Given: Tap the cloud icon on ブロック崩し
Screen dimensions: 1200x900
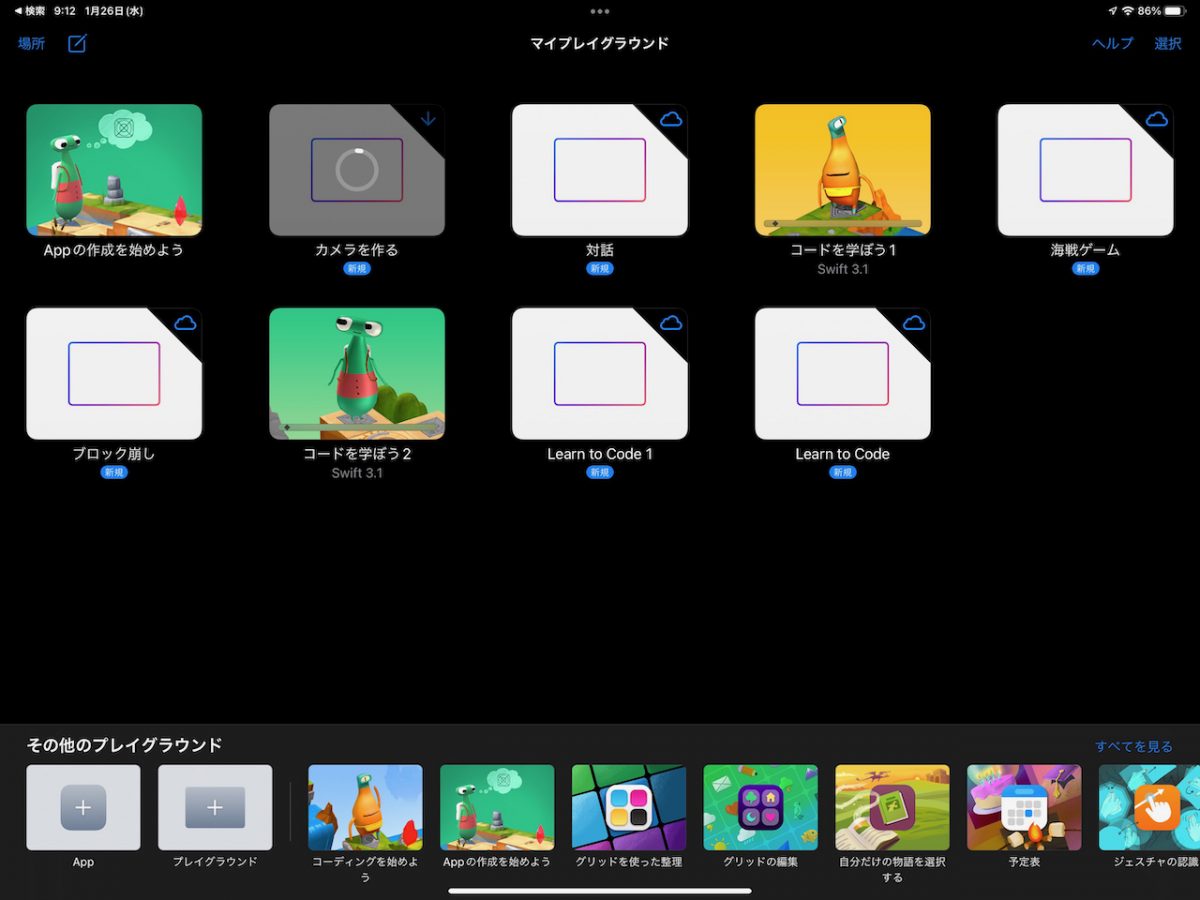Looking at the screenshot, I should [x=185, y=323].
